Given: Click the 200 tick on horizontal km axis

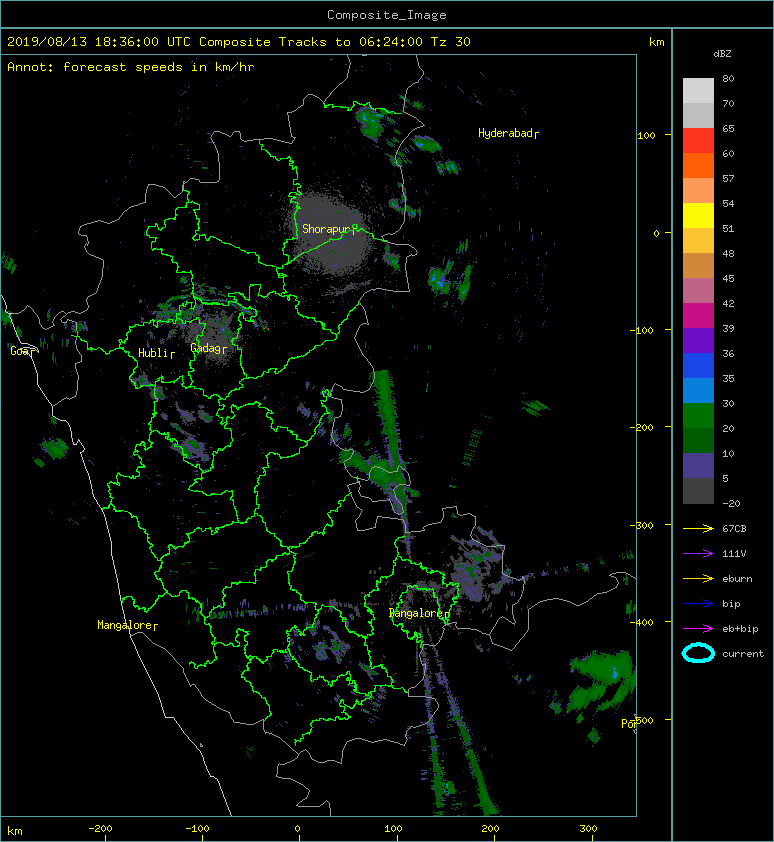Looking at the screenshot, I should pos(490,829).
